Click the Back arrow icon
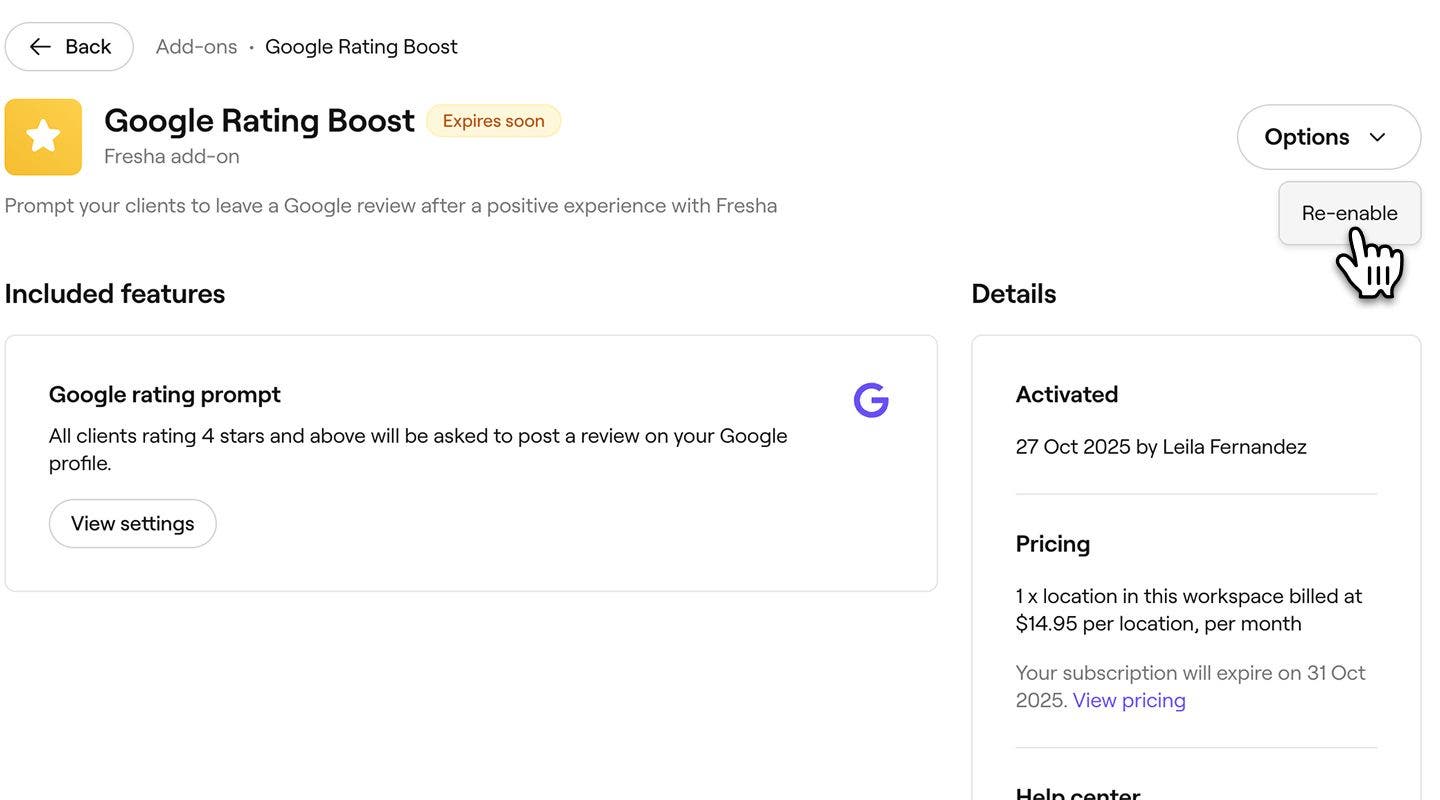The width and height of the screenshot is (1440, 800). click(x=40, y=47)
